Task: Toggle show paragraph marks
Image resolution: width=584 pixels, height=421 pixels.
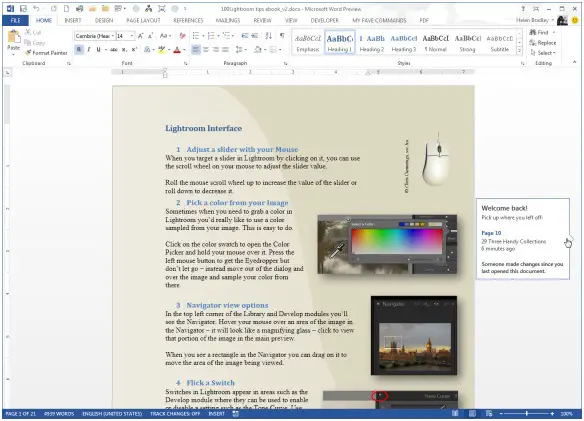Action: tap(282, 36)
